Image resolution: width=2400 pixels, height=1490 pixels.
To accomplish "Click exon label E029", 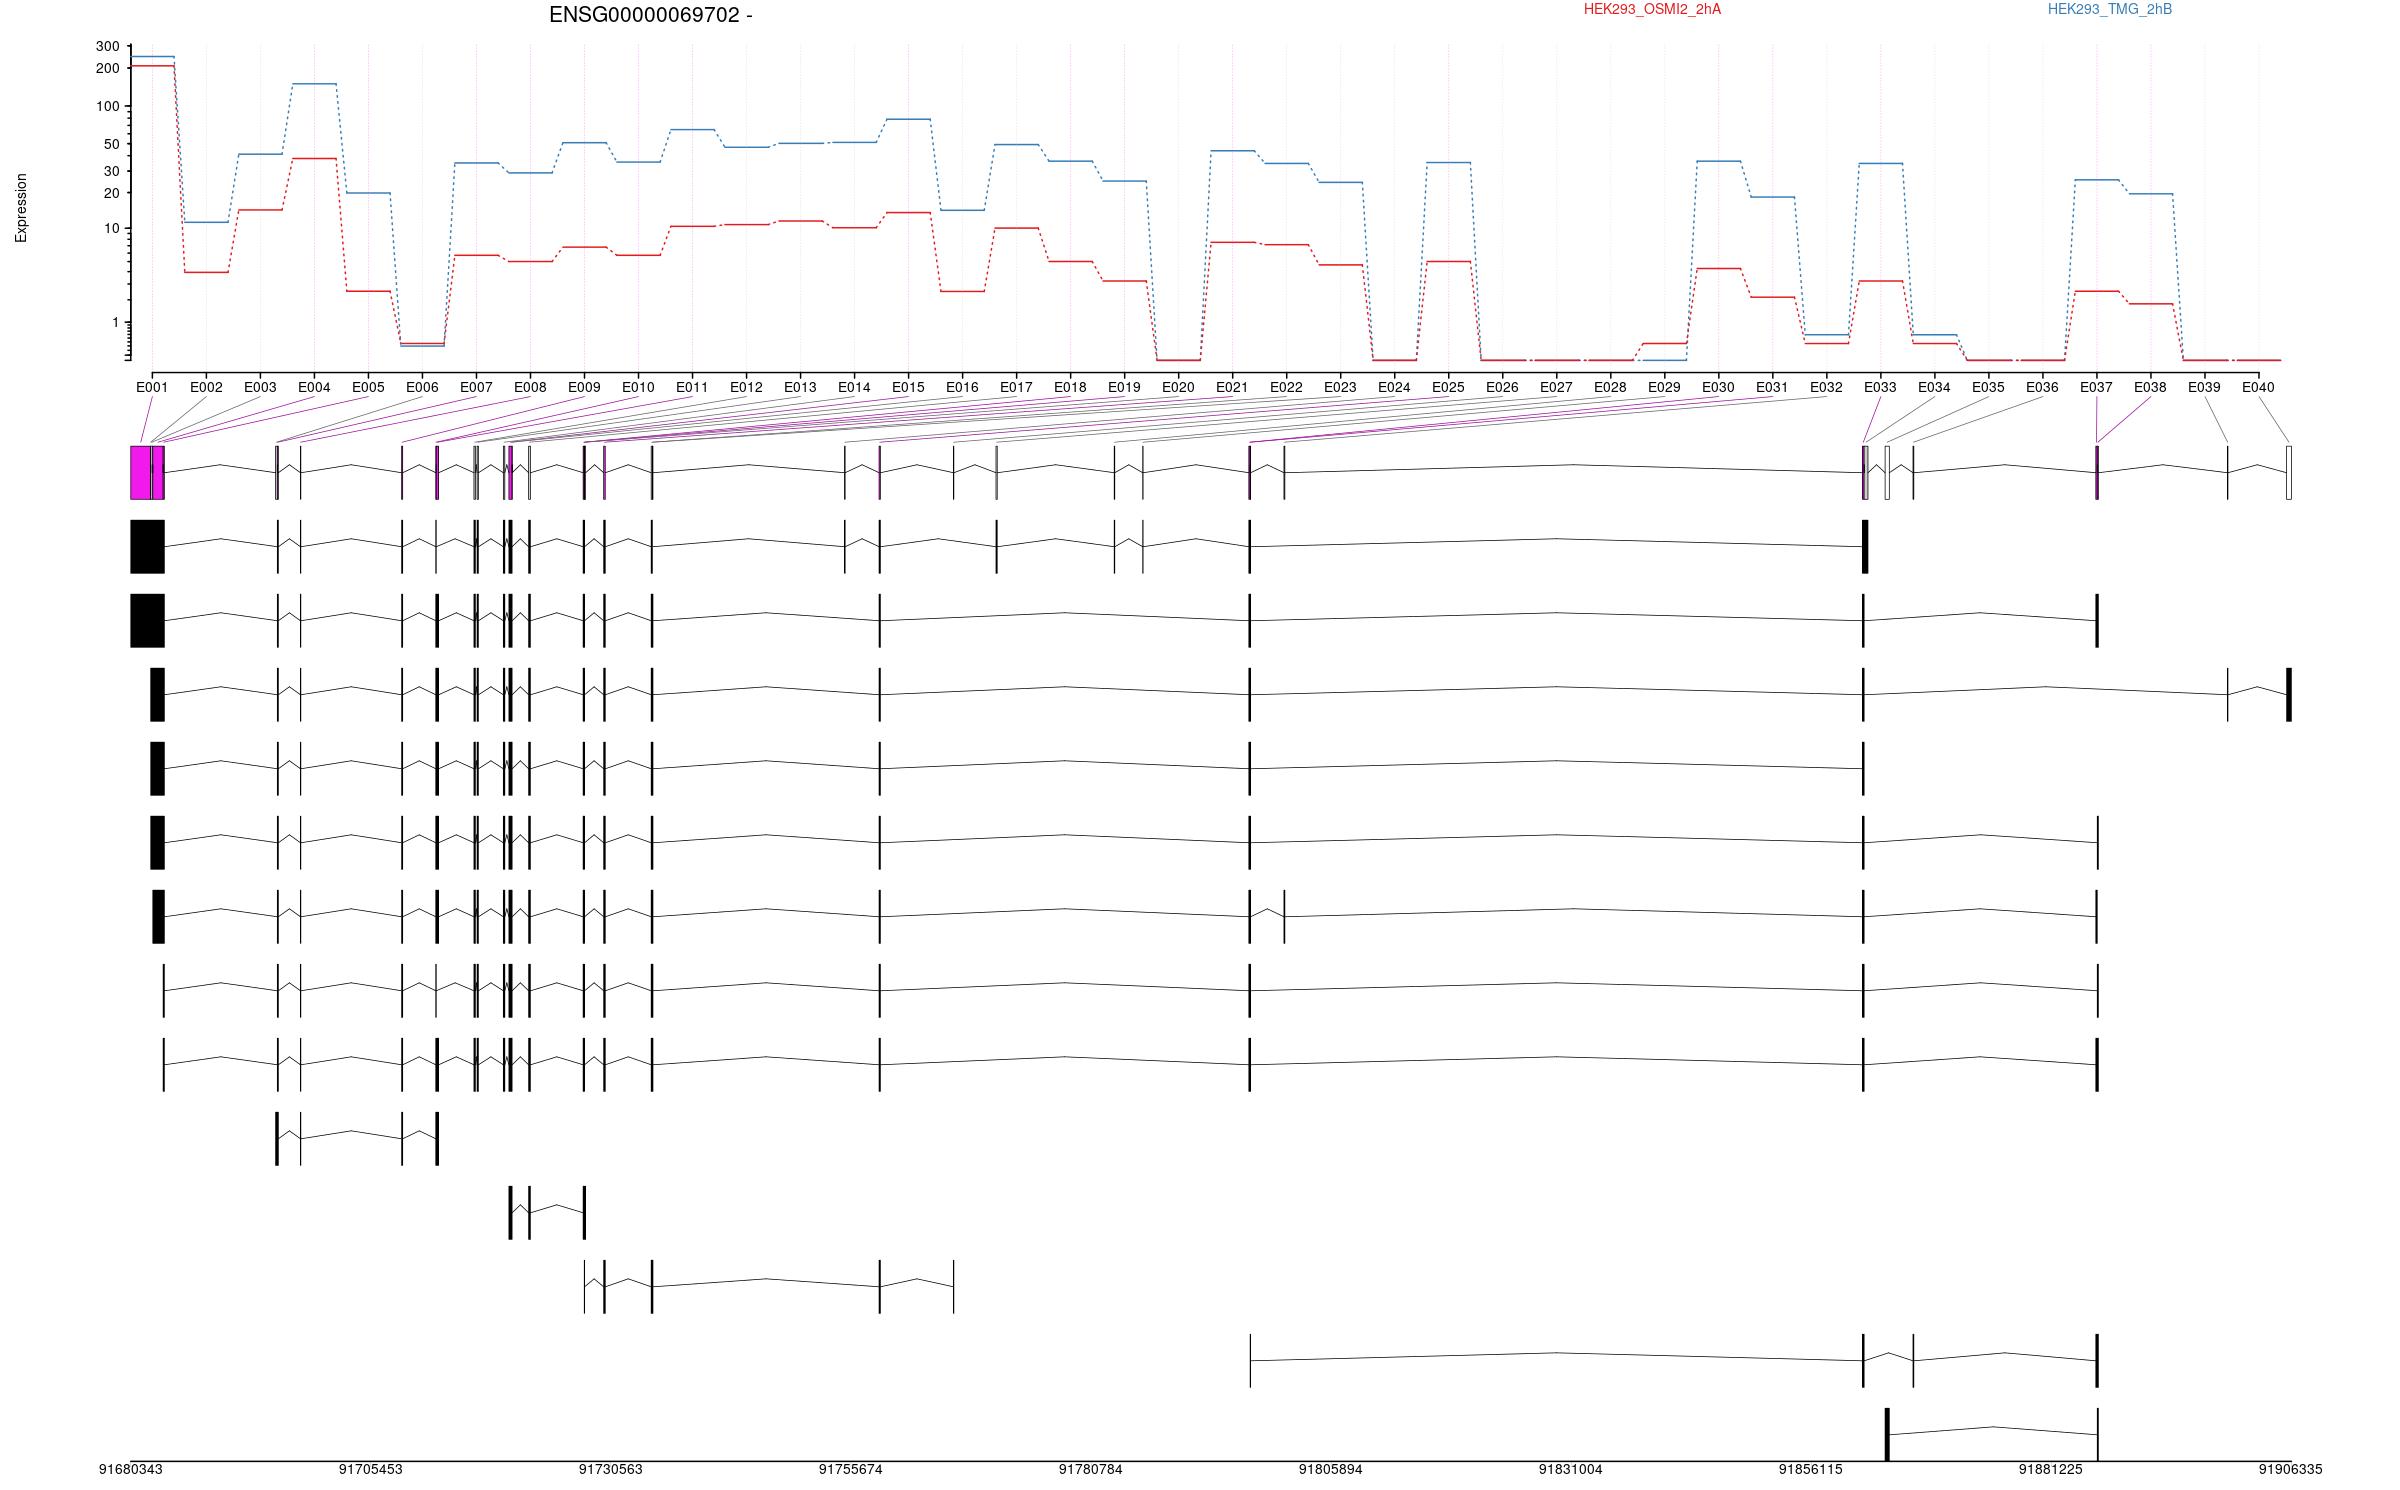I will click(x=1664, y=387).
